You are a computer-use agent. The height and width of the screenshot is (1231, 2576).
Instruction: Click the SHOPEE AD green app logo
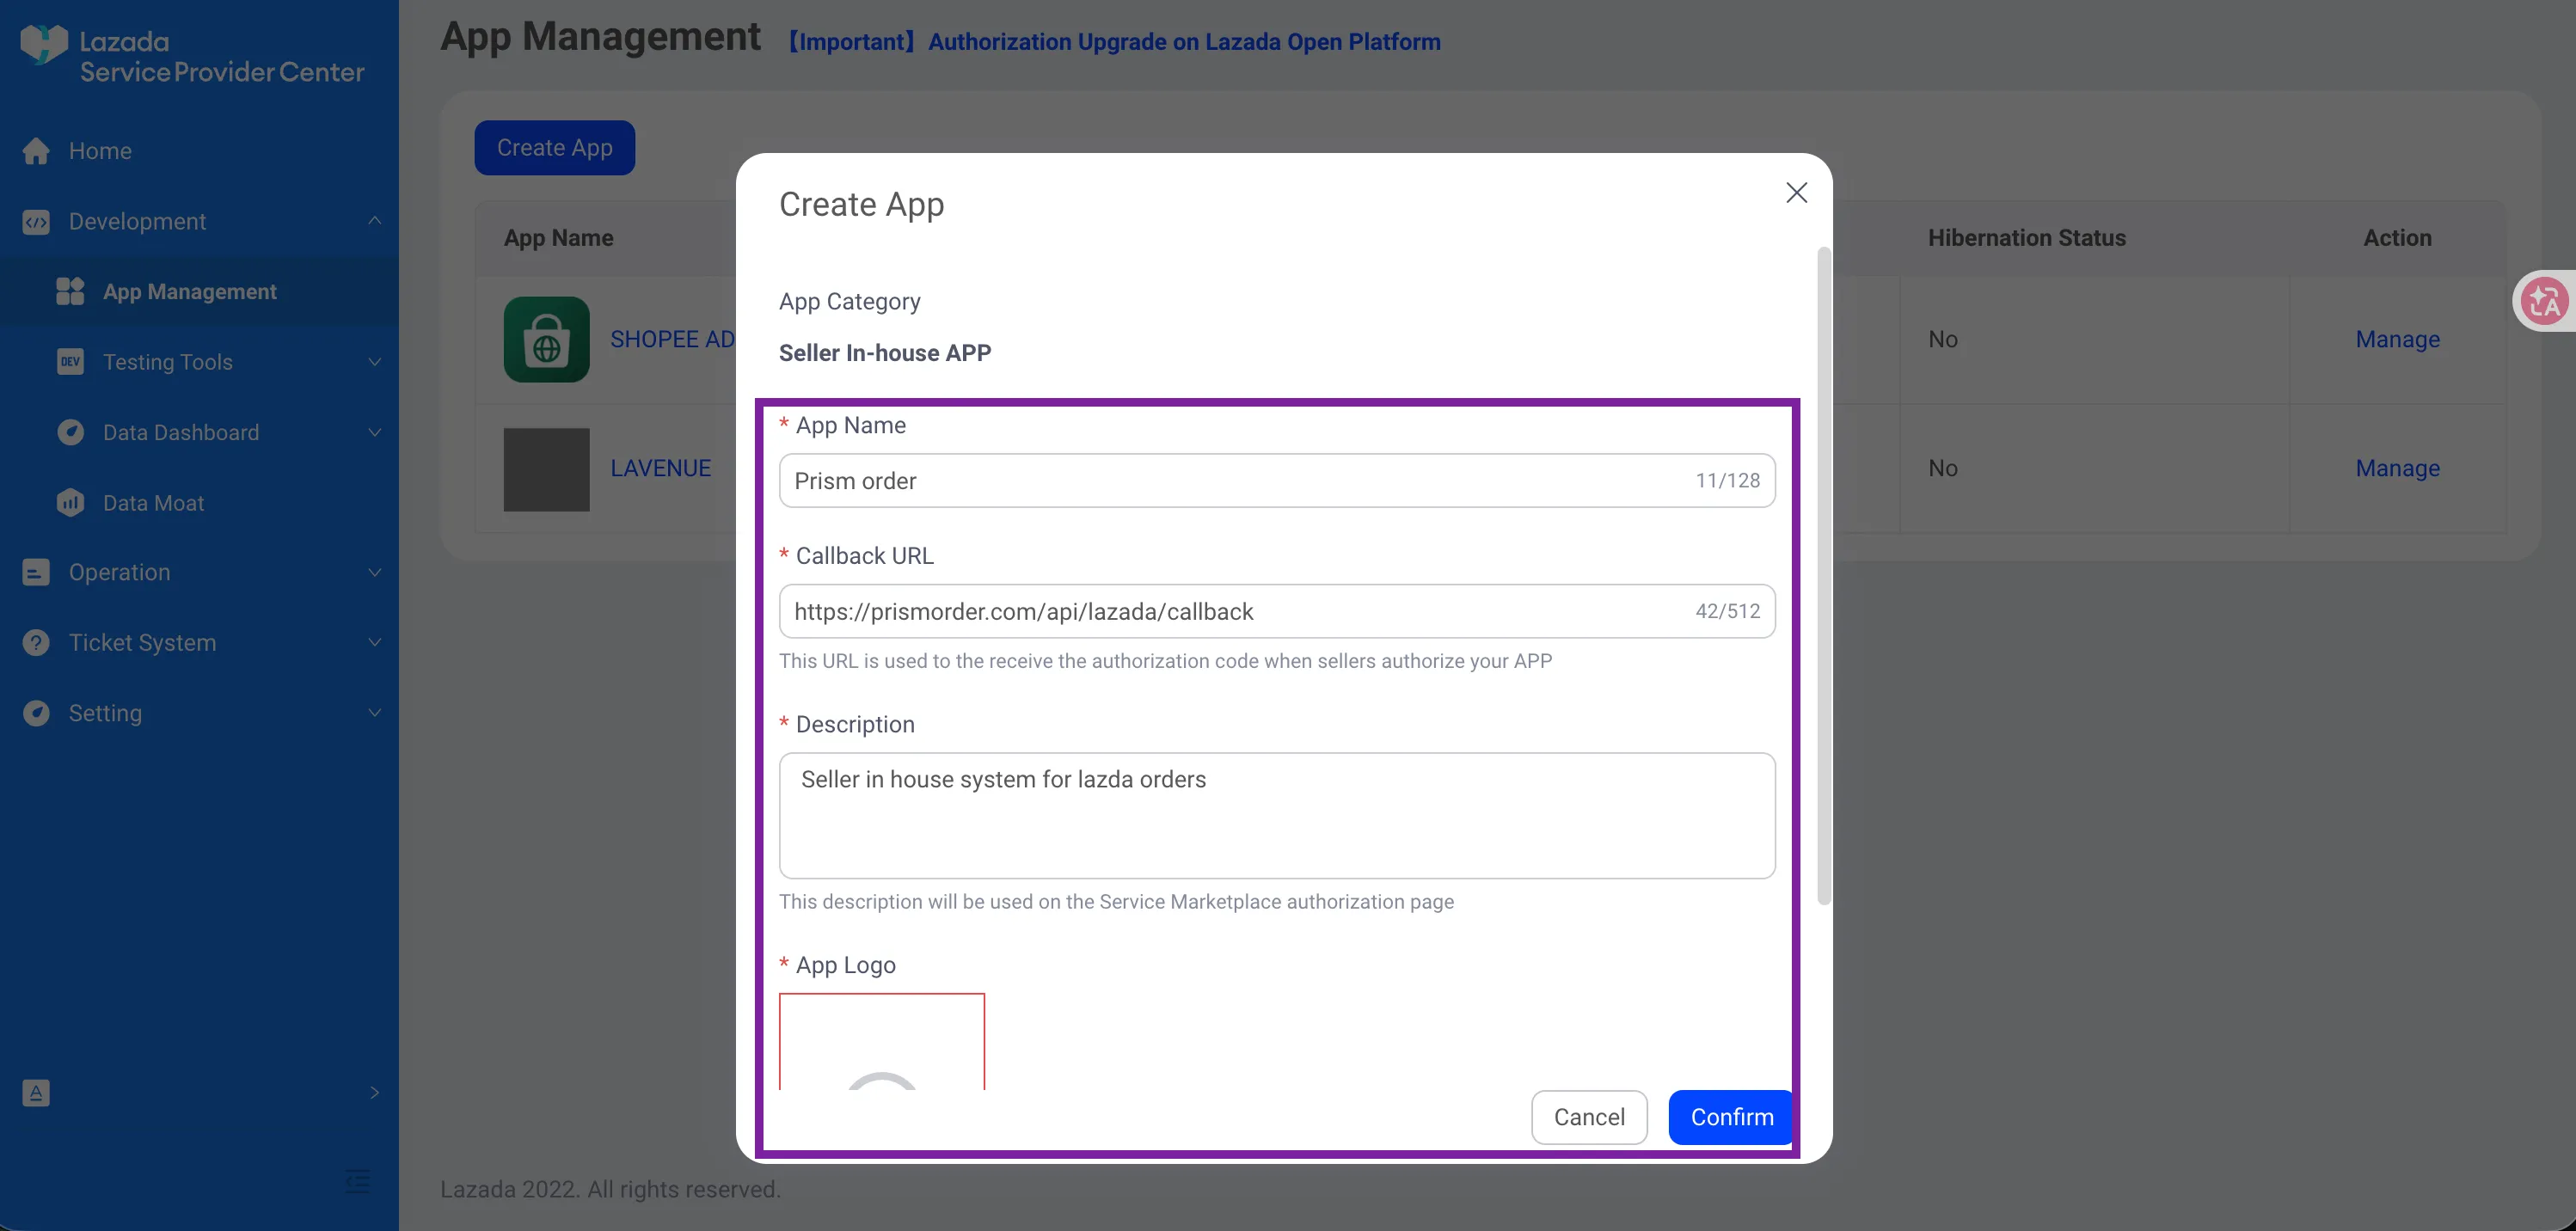546,339
